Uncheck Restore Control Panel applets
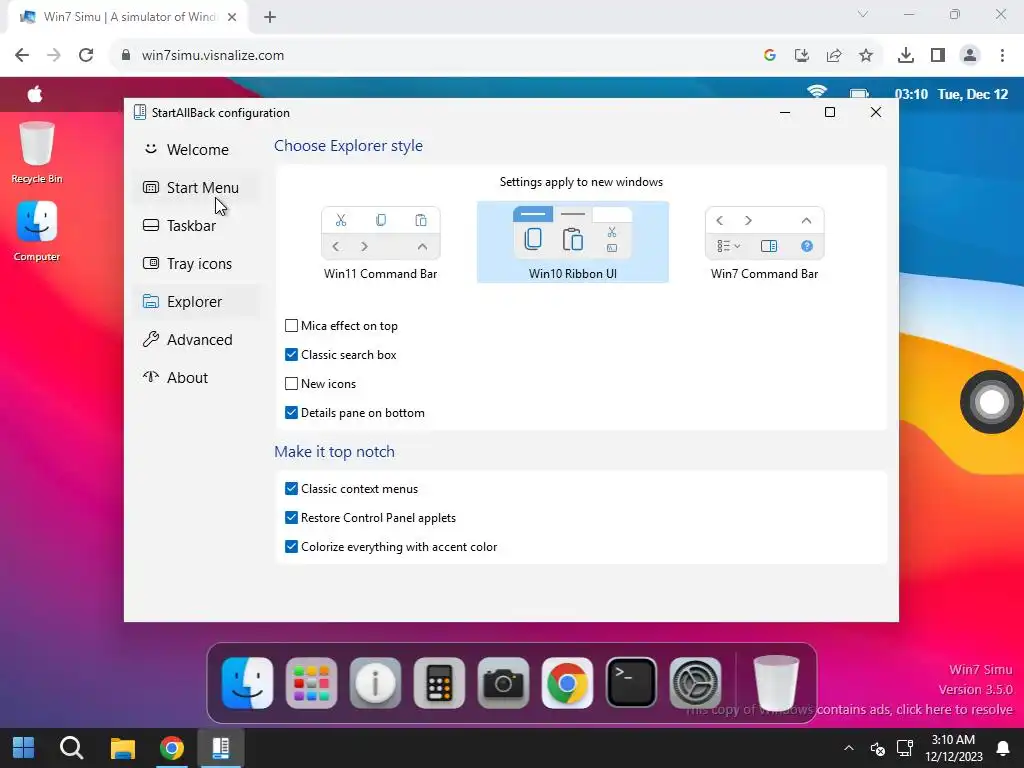Viewport: 1024px width, 768px height. pos(291,518)
